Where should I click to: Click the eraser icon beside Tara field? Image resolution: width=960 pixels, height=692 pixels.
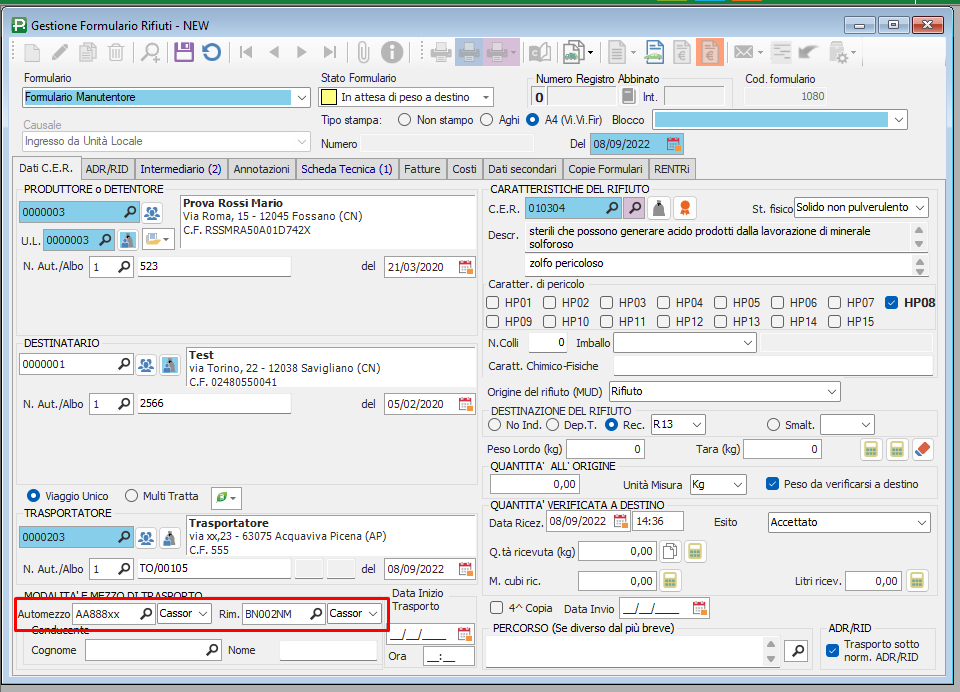click(922, 450)
